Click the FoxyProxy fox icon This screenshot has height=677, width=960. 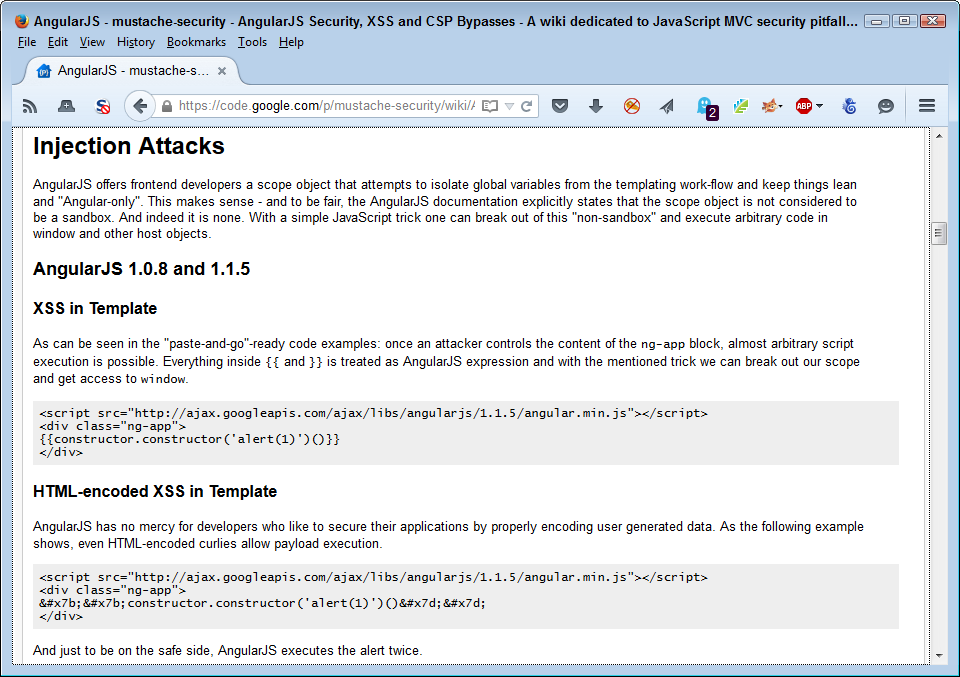point(768,105)
